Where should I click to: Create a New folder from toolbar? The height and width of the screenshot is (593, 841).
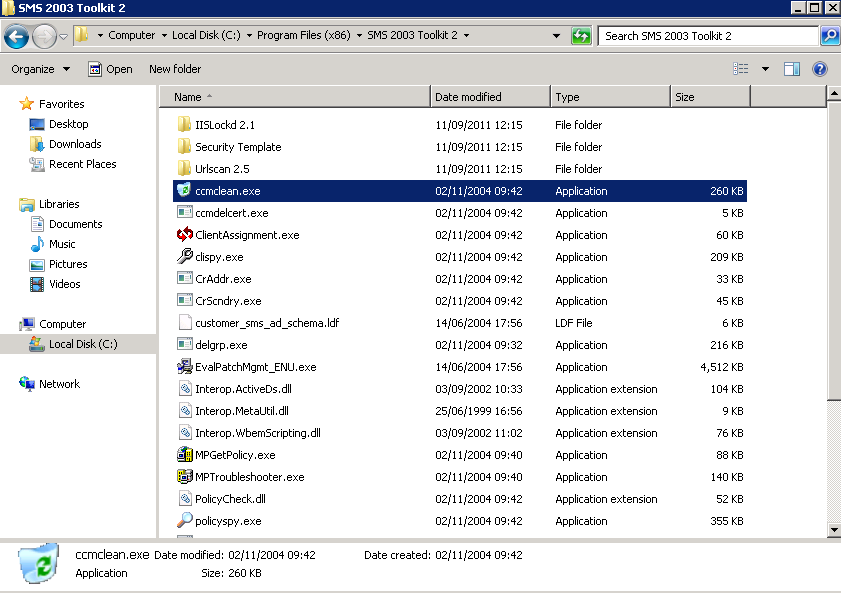click(x=175, y=69)
